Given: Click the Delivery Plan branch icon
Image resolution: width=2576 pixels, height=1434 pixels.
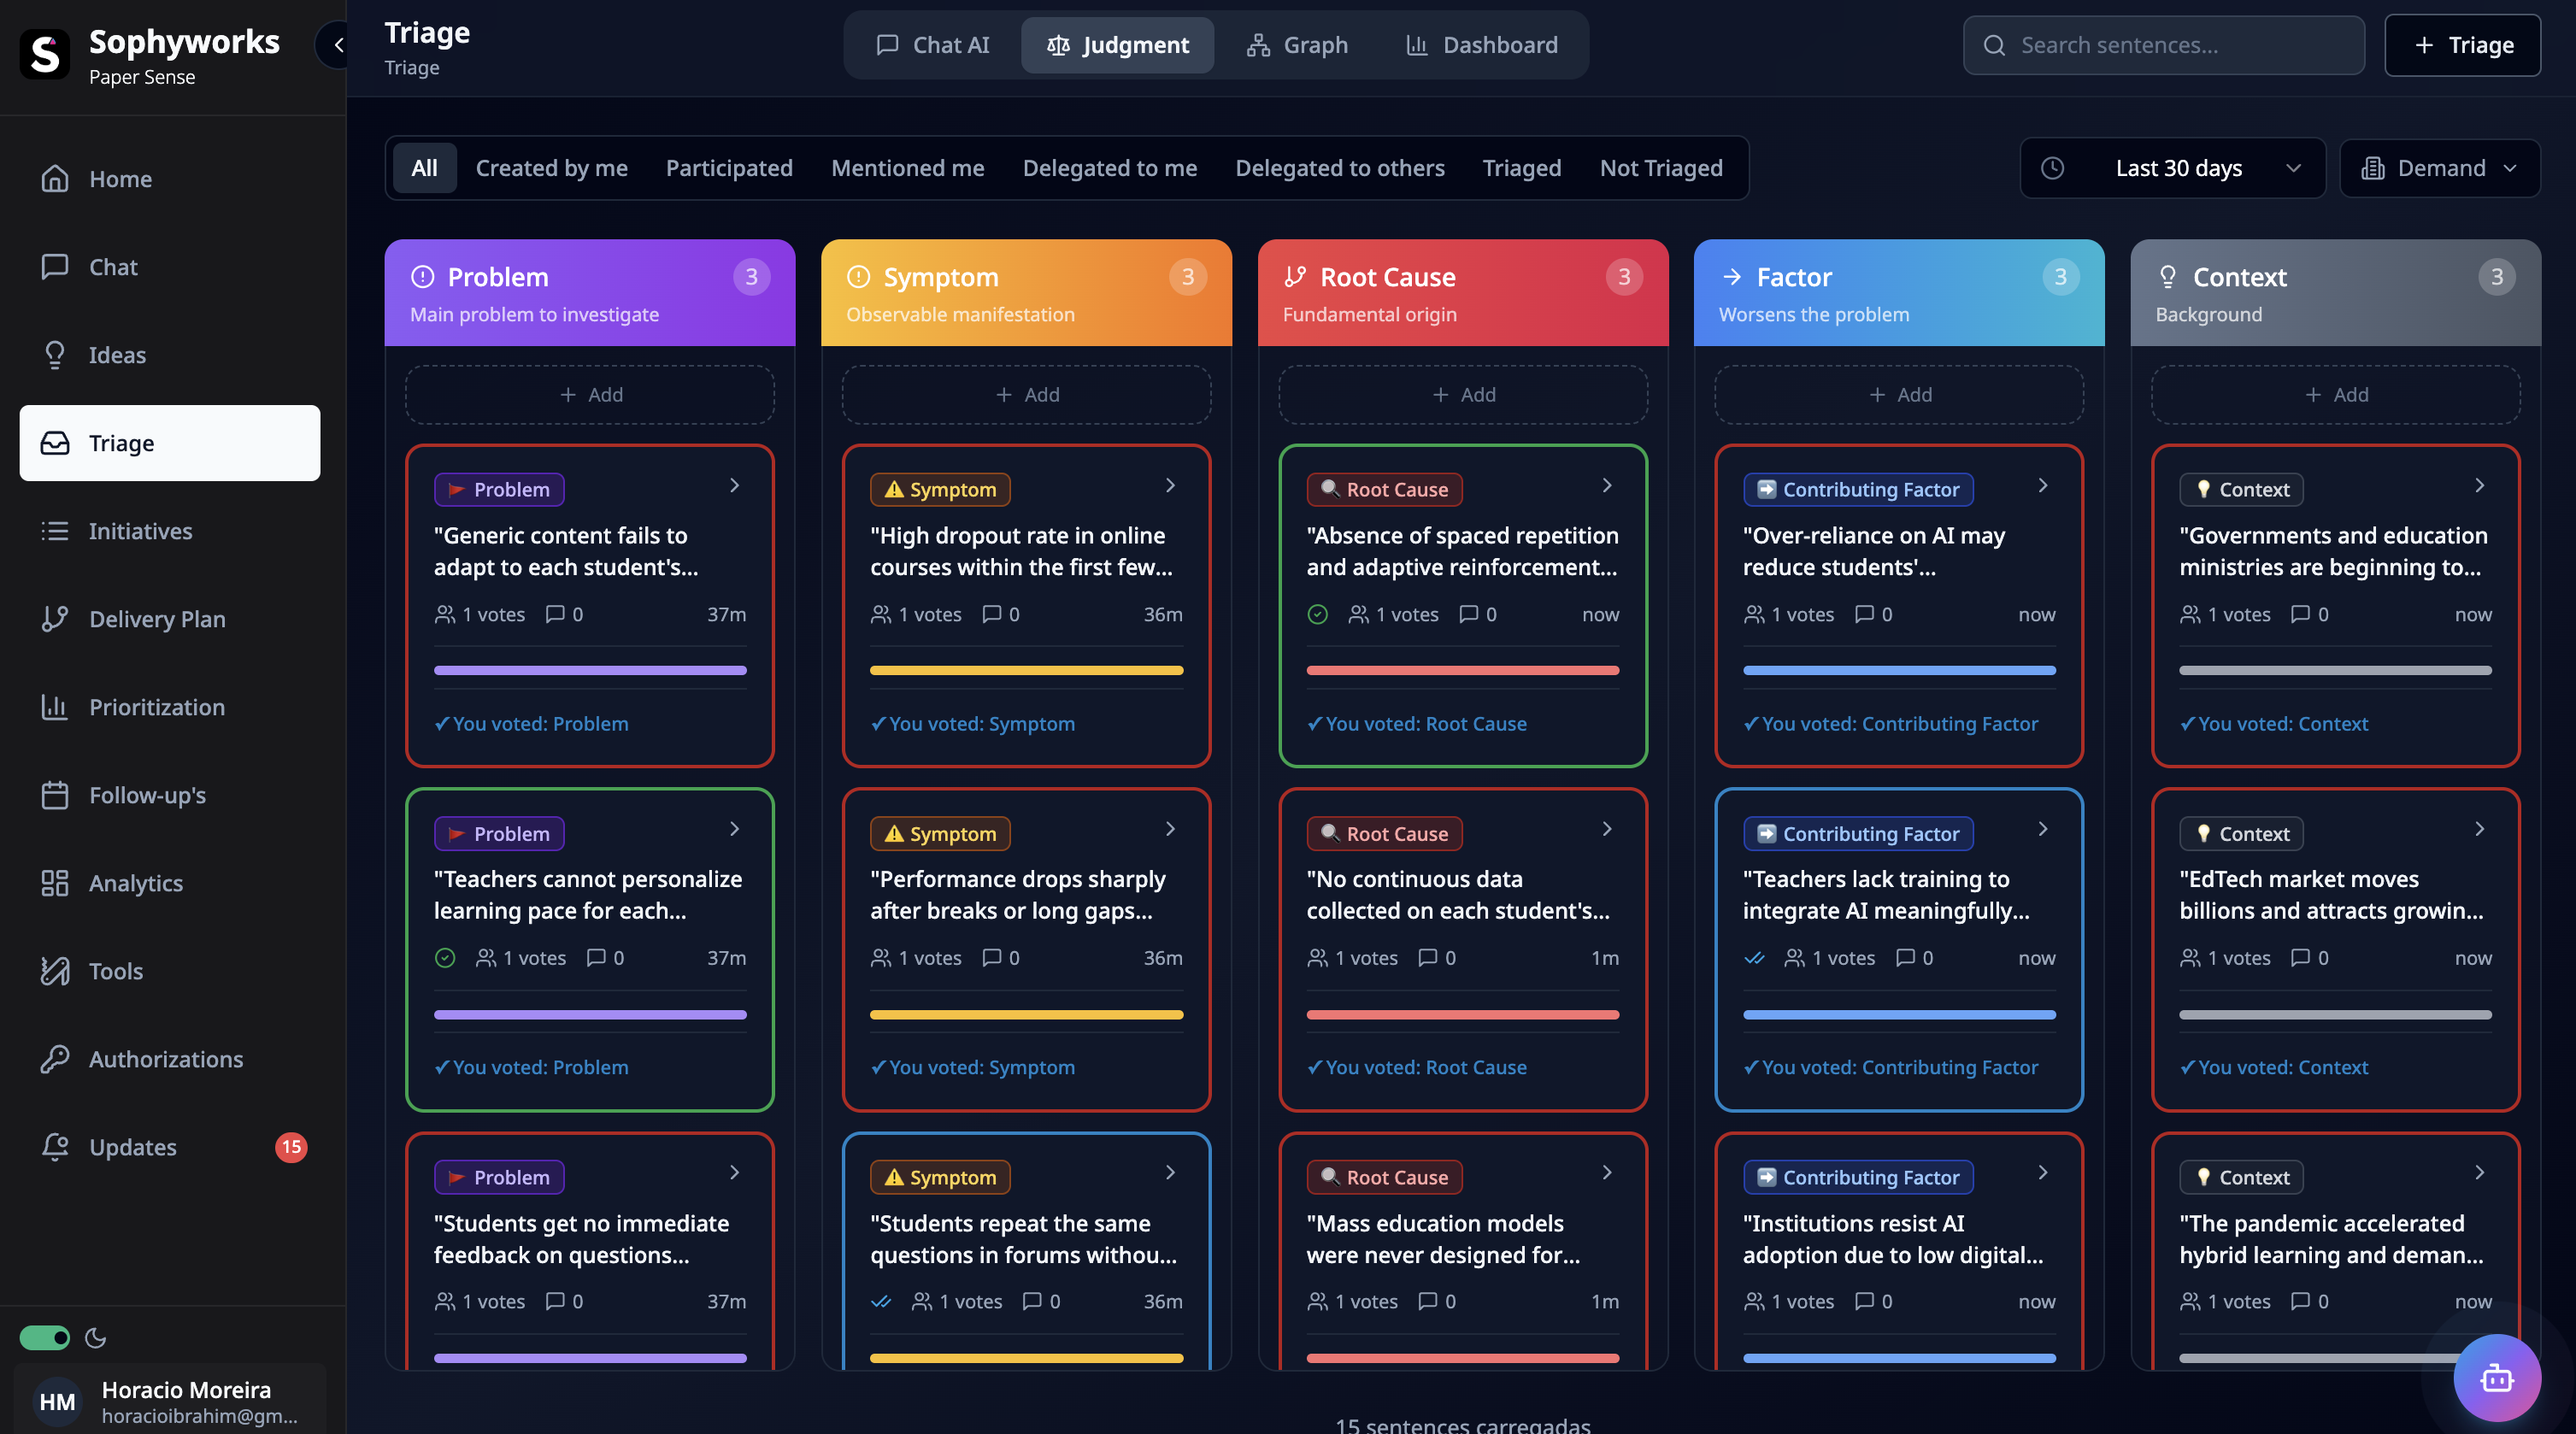Looking at the screenshot, I should (55, 619).
